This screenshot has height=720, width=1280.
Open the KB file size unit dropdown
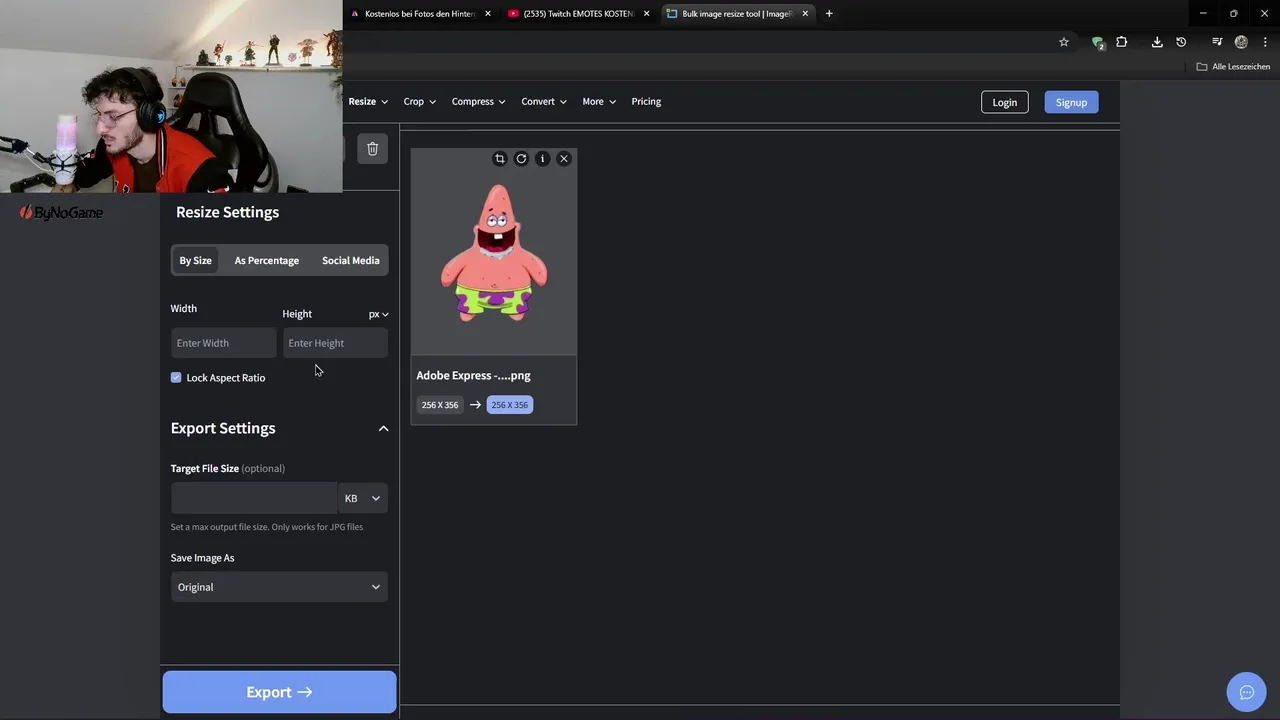(x=362, y=498)
